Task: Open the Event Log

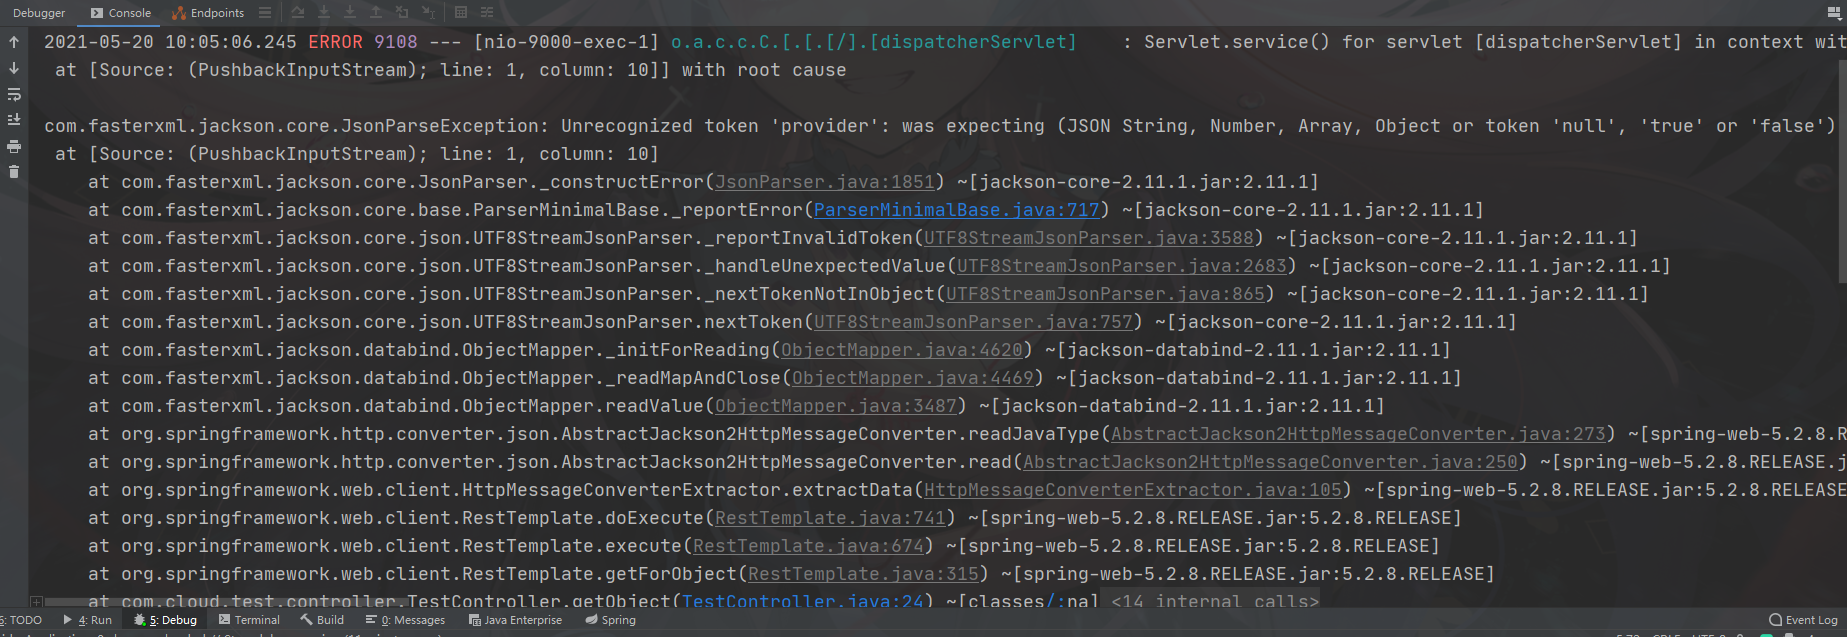Action: [1803, 620]
